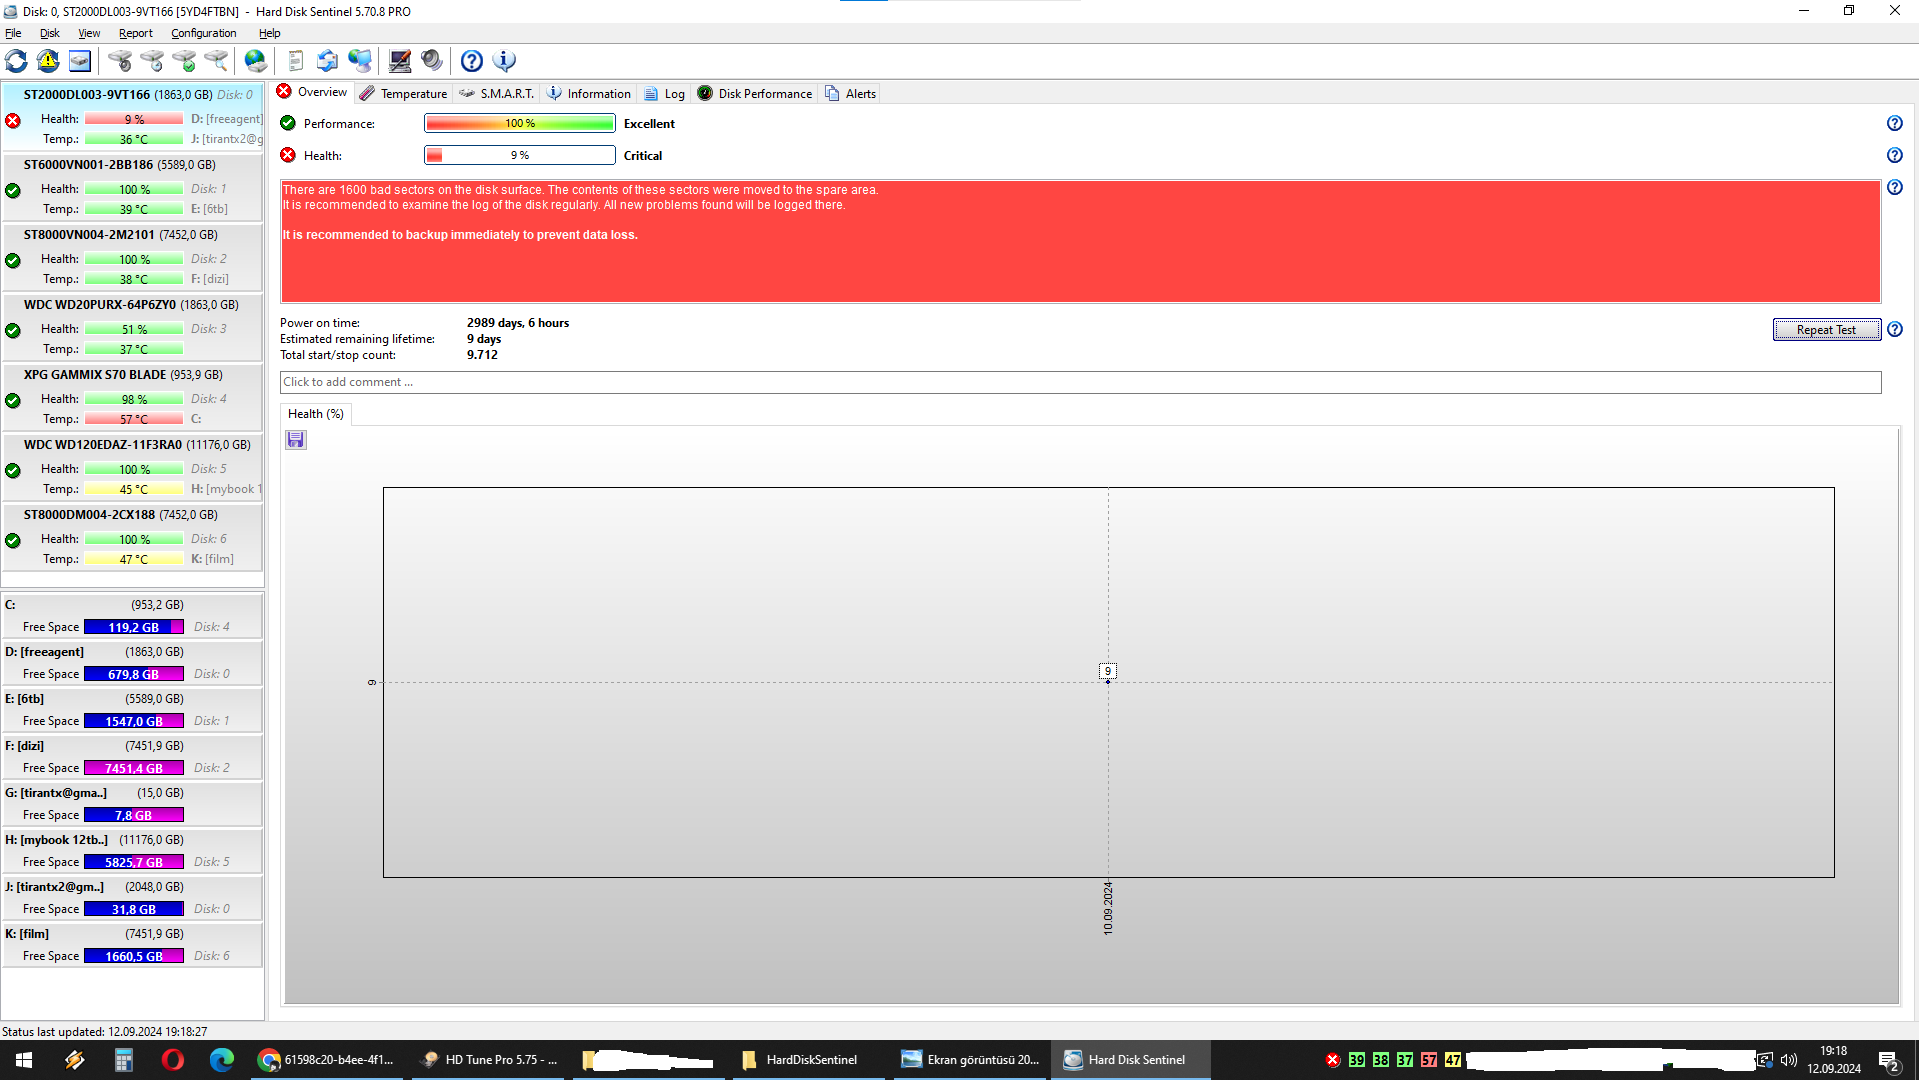Switch to the Temperature tab
The image size is (1919, 1080).
(x=404, y=94)
